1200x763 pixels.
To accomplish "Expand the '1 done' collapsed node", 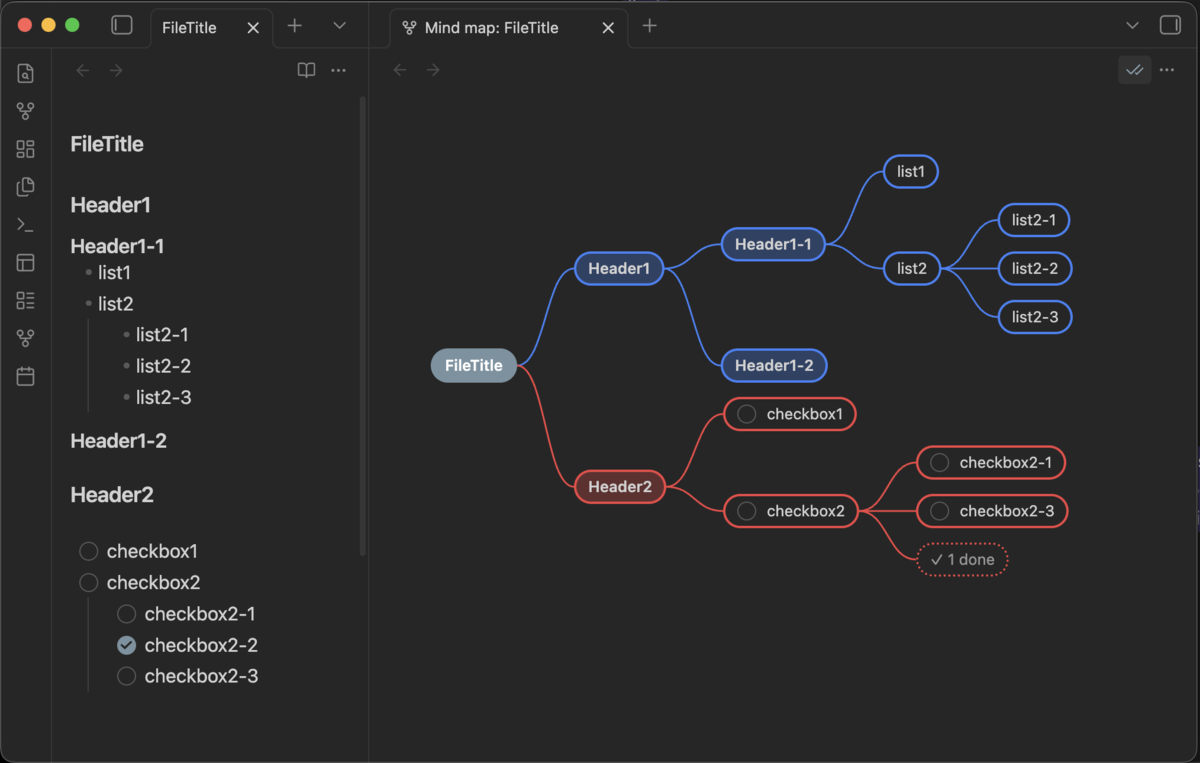I will coord(962,560).
